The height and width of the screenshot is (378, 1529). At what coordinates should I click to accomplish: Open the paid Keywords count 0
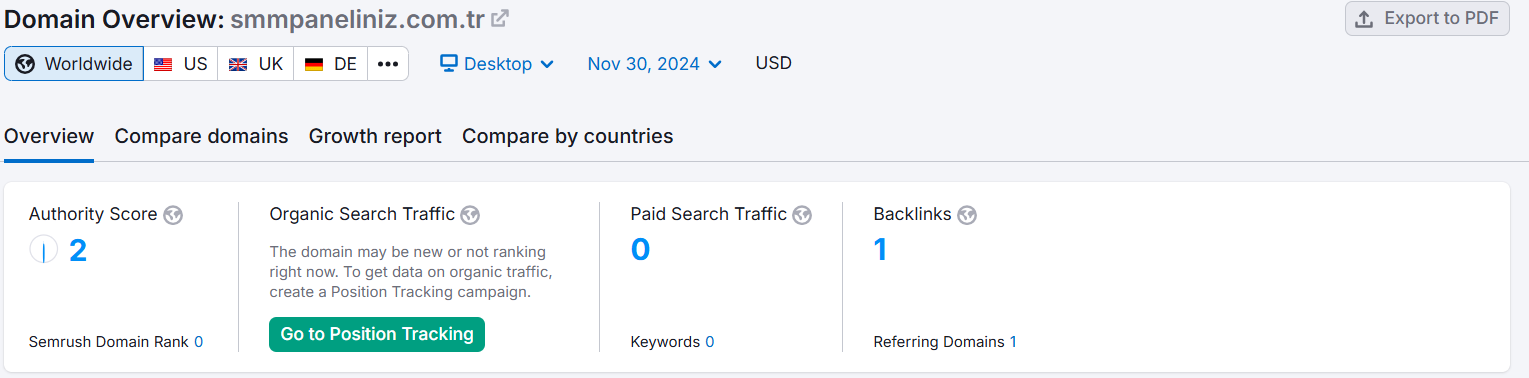(709, 342)
